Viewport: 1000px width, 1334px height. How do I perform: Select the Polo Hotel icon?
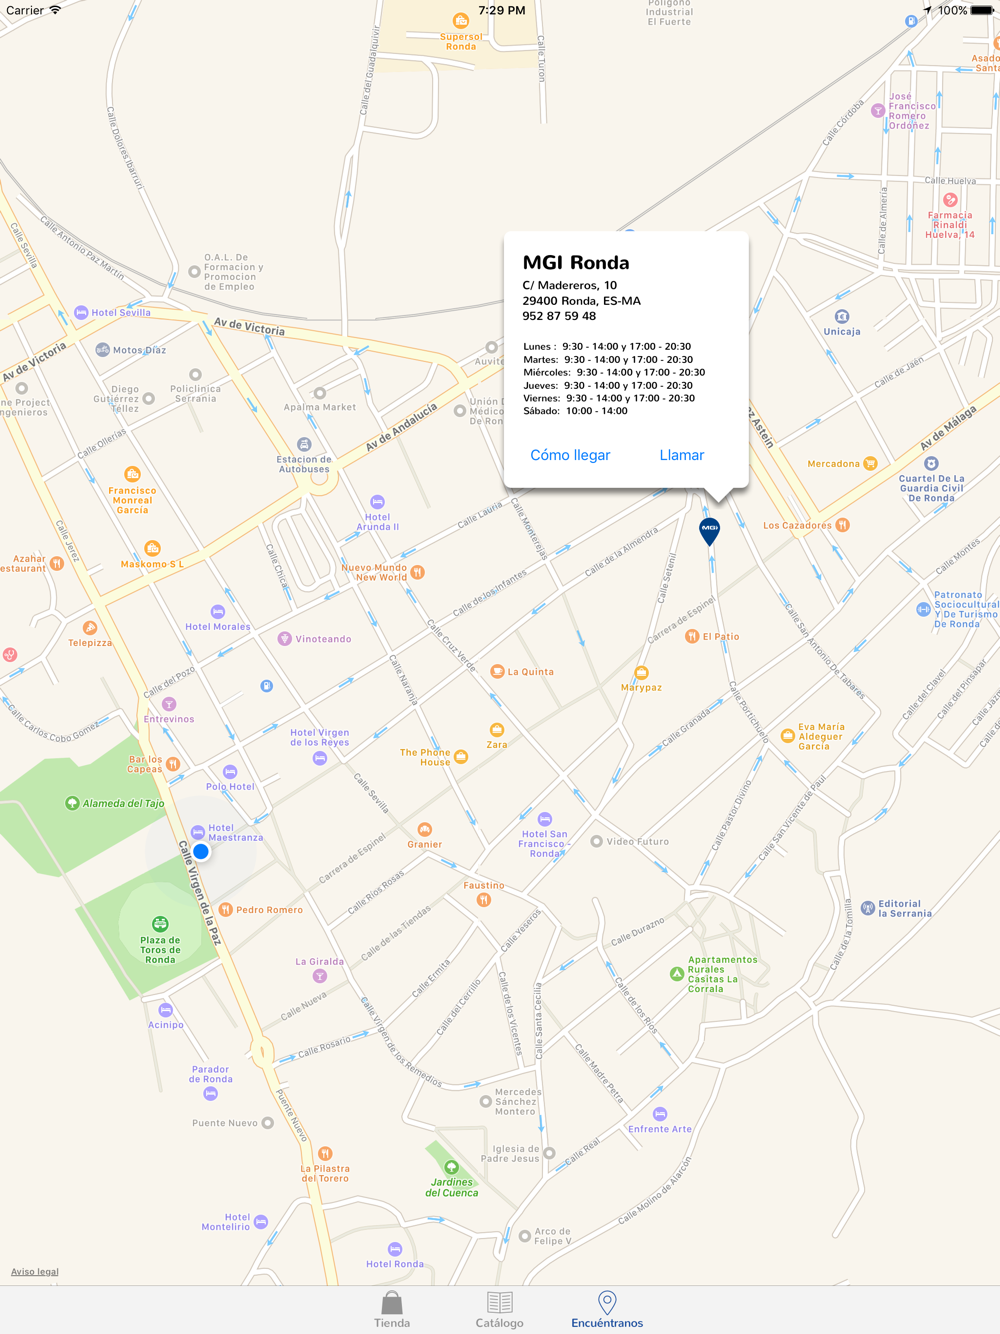[230, 772]
